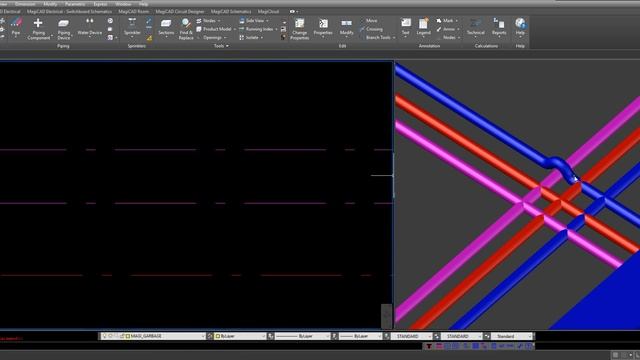Click the Text annotation tool
Viewport: 640px width, 360px height.
coord(406,27)
